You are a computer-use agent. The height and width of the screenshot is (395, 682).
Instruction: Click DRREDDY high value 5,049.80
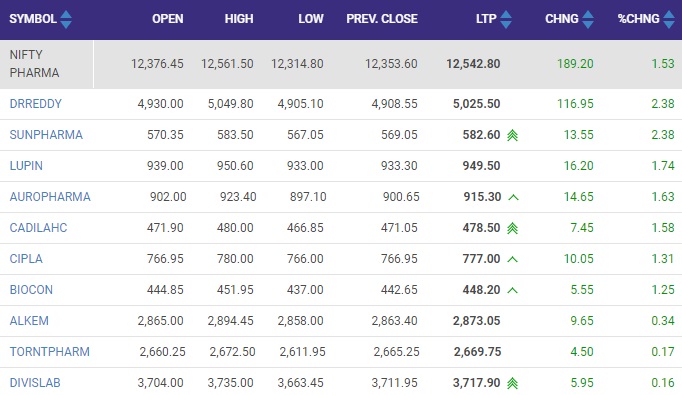click(231, 104)
